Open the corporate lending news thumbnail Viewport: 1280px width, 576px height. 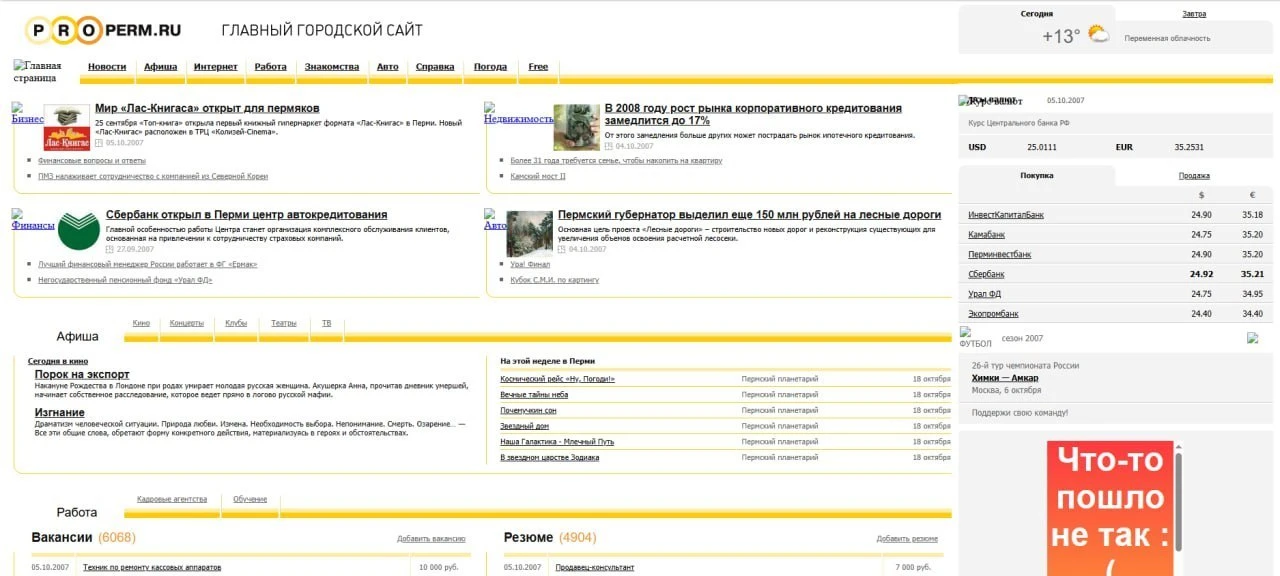(576, 128)
